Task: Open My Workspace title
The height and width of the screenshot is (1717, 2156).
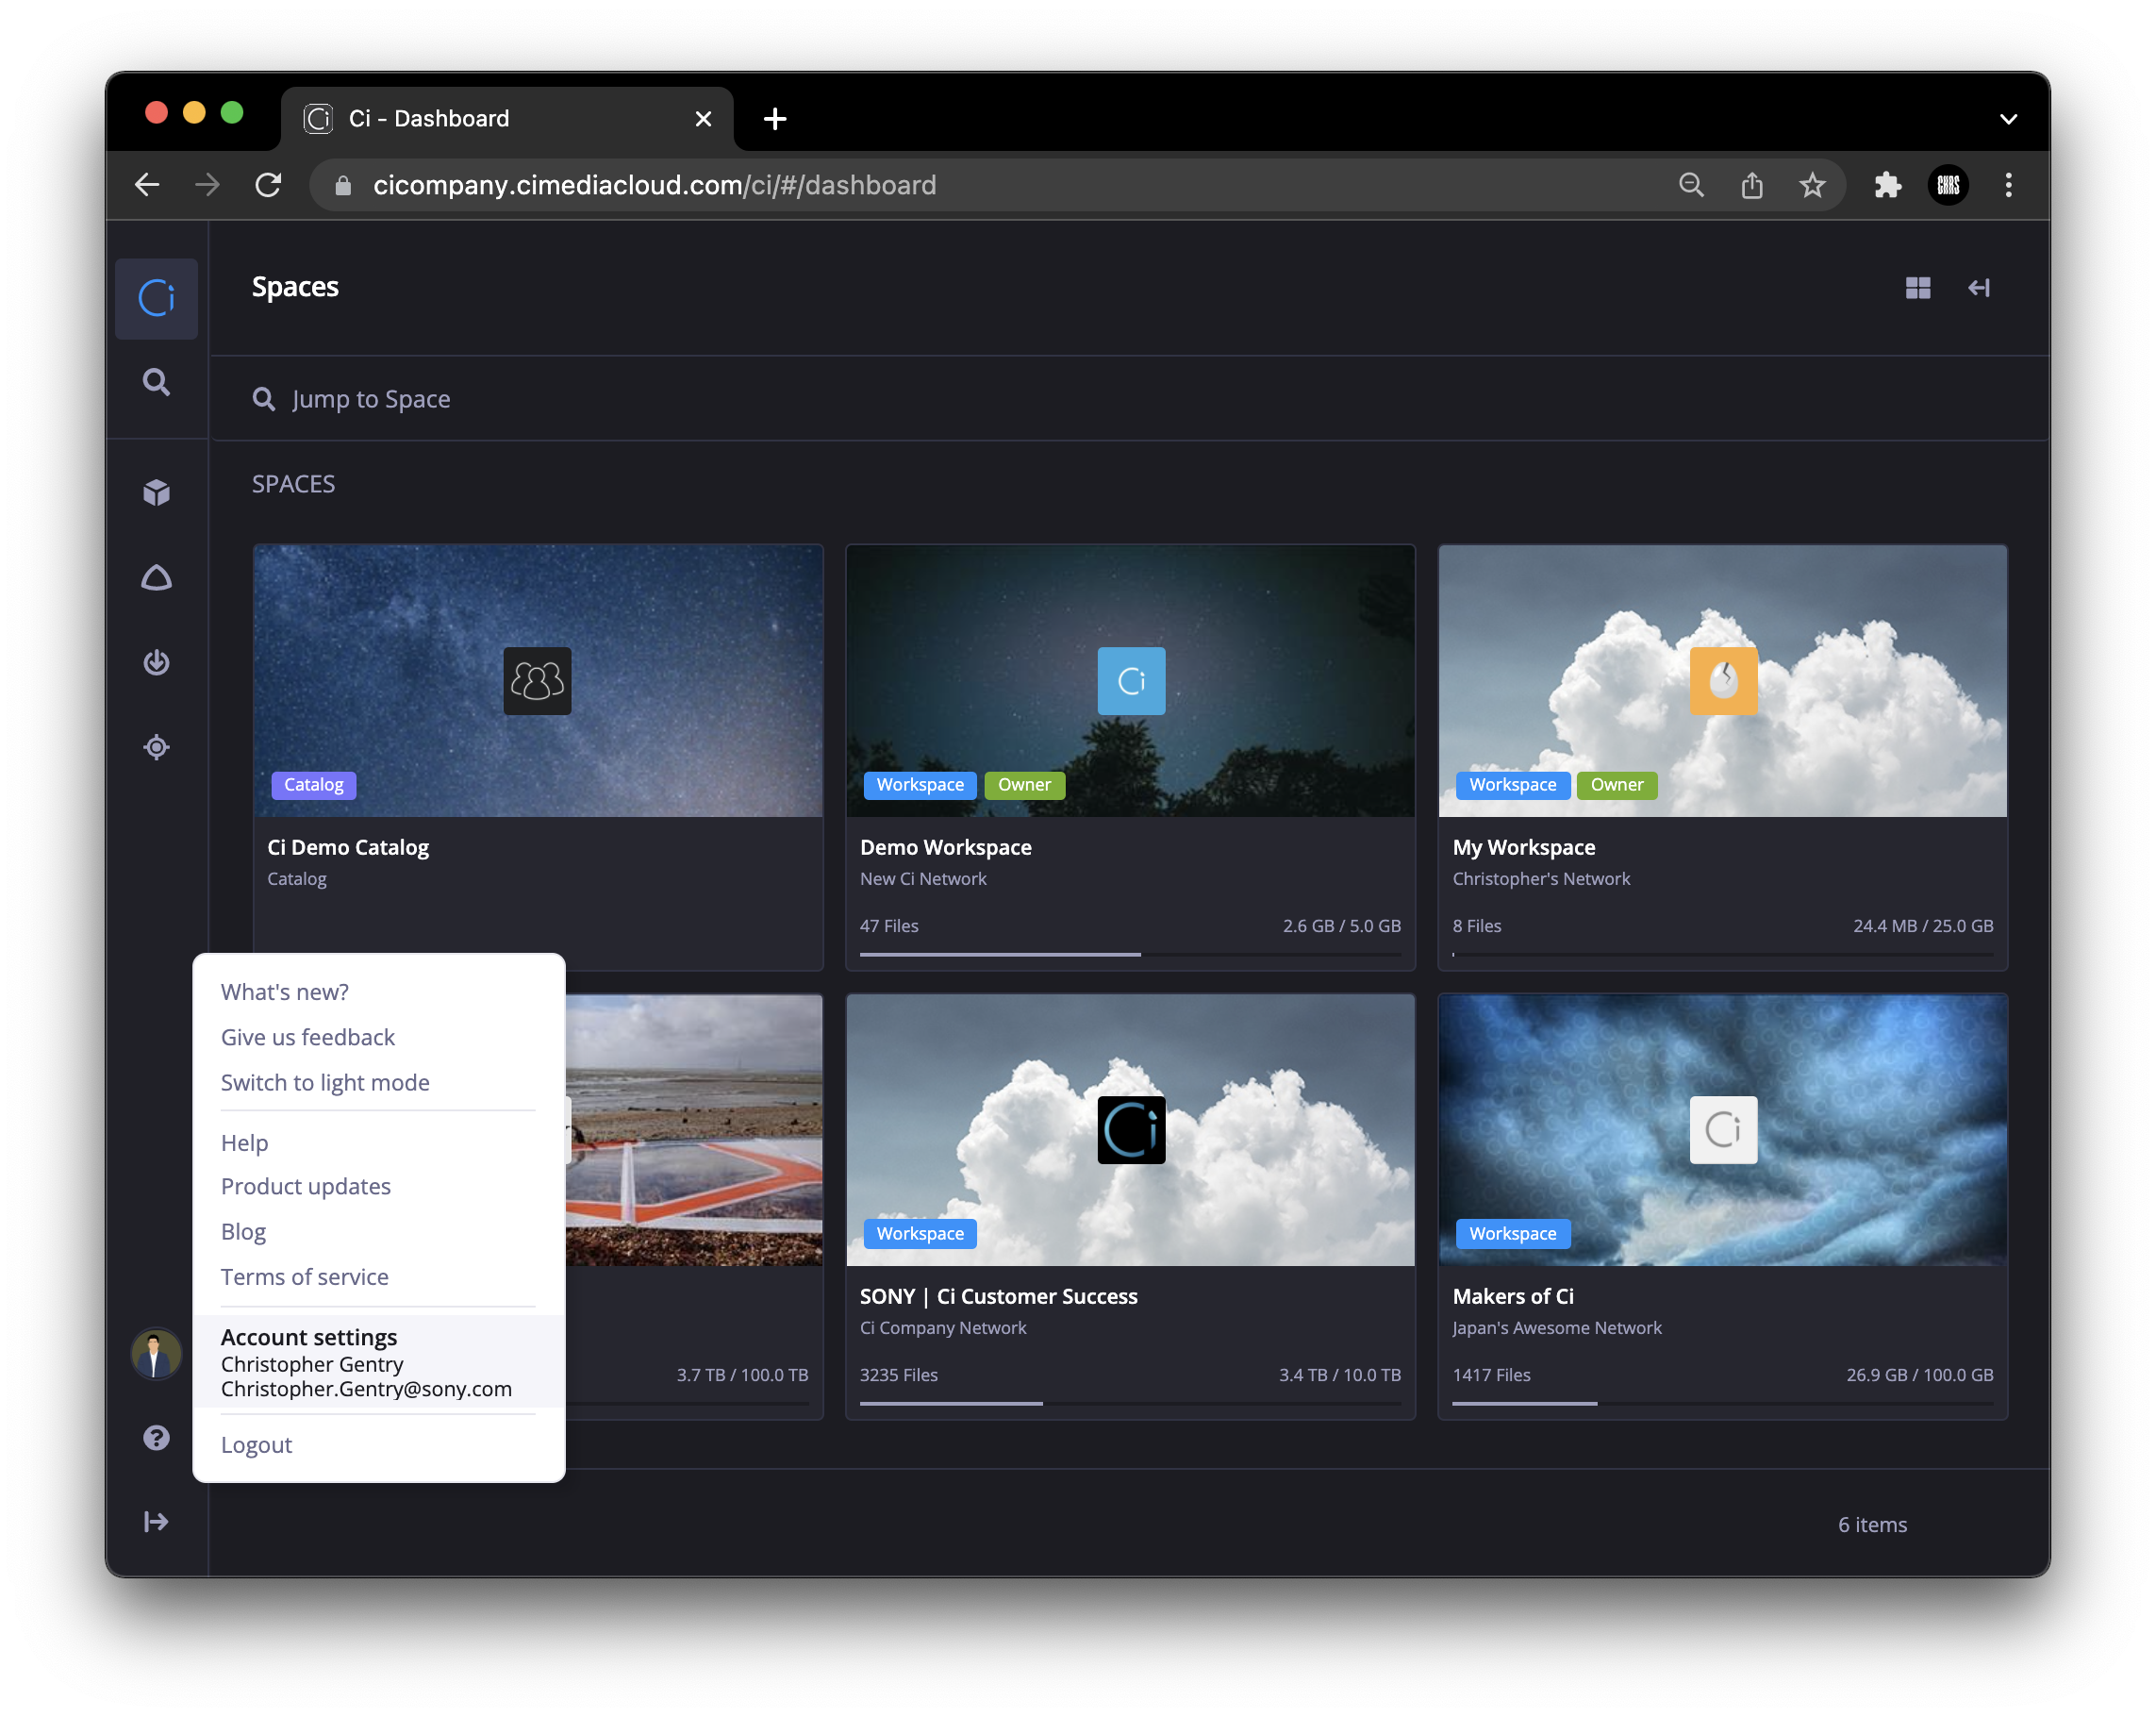Action: (1524, 847)
